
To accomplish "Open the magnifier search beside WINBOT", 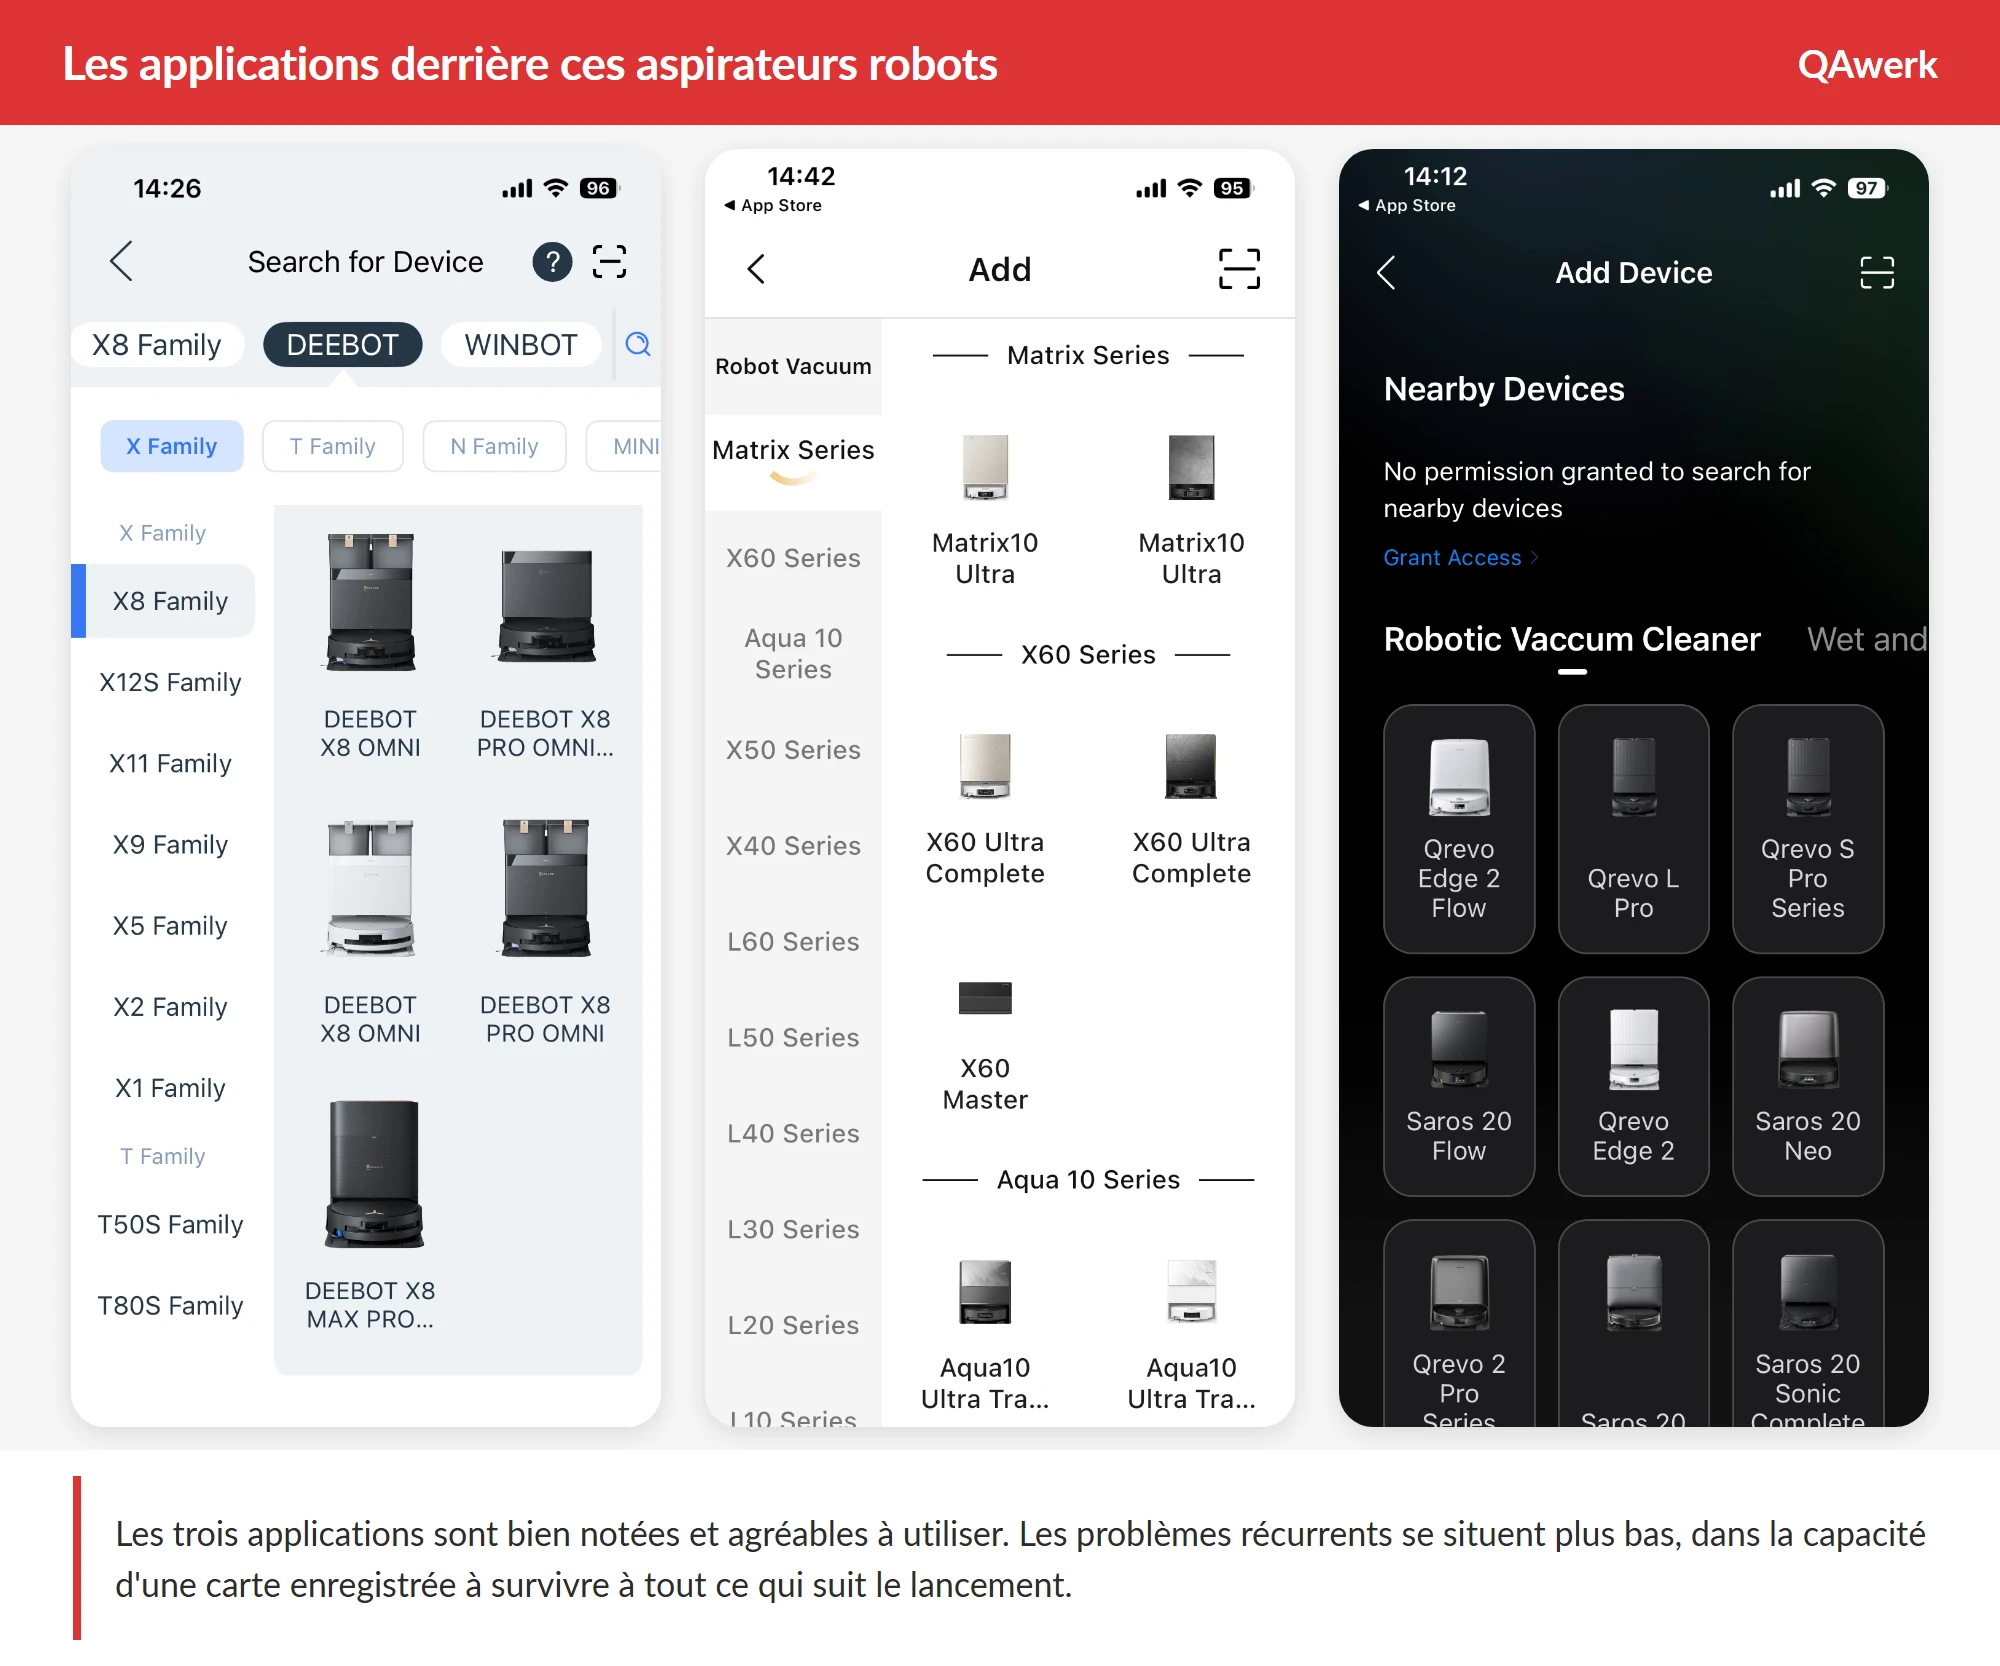I will (638, 345).
